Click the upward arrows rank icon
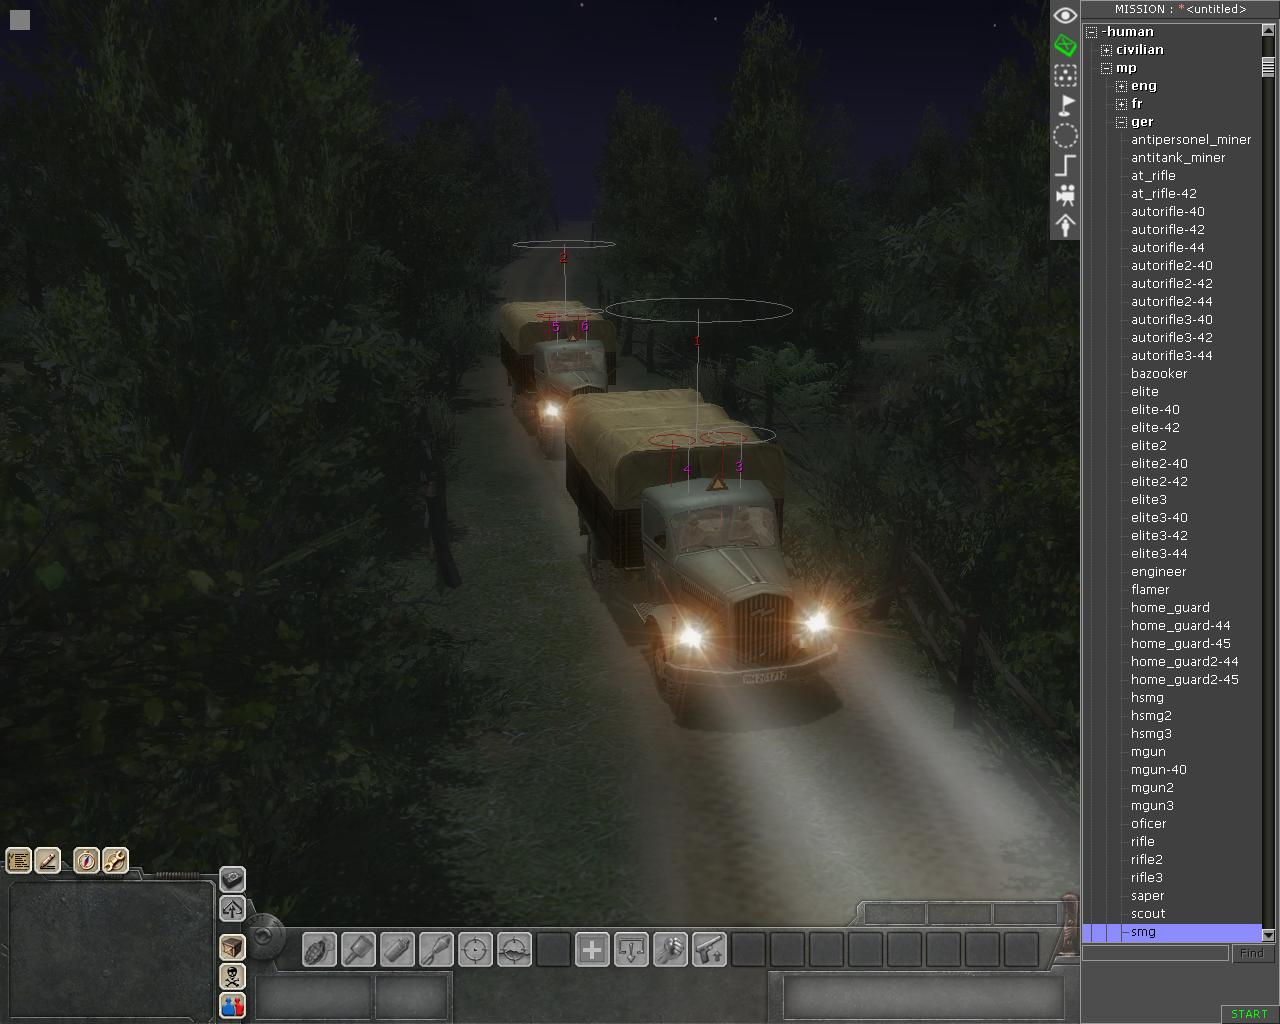Viewport: 1280px width, 1024px height. pos(232,909)
